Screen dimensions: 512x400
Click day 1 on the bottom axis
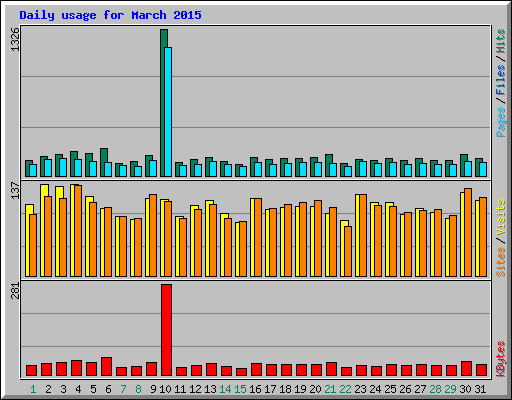[33, 389]
